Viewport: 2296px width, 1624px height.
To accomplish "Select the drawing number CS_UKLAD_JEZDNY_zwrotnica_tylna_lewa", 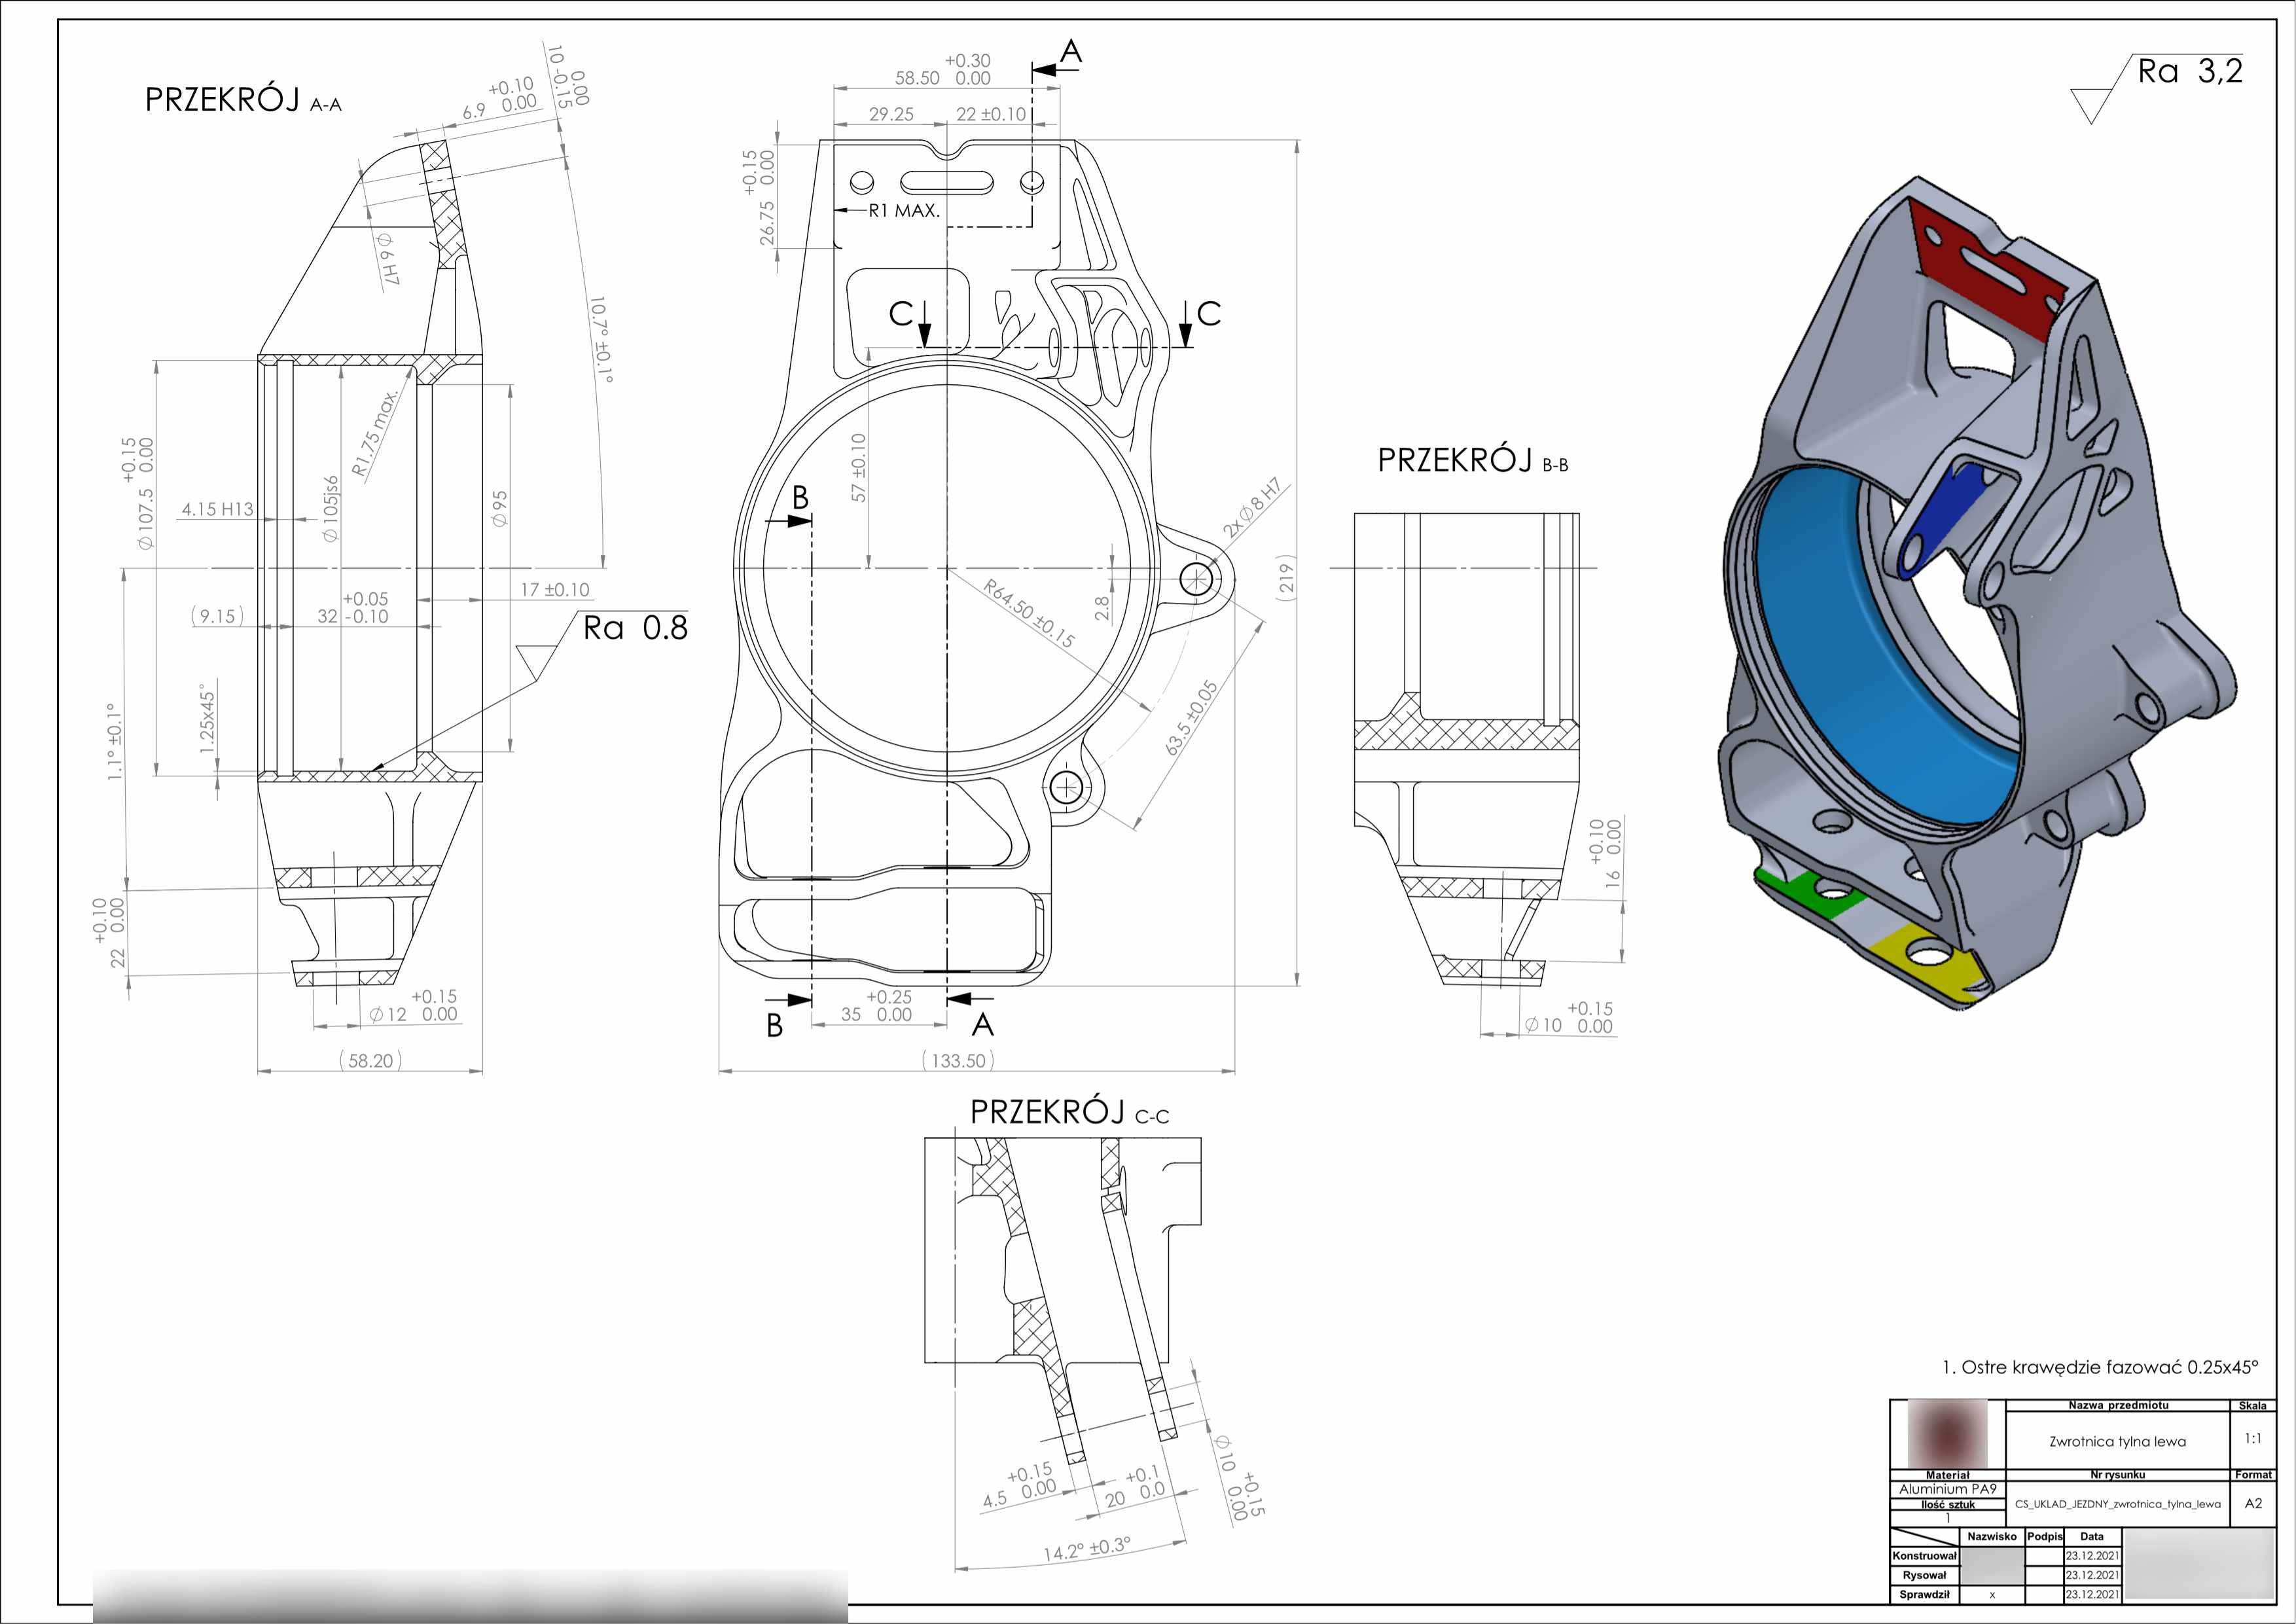I will coord(2117,1504).
